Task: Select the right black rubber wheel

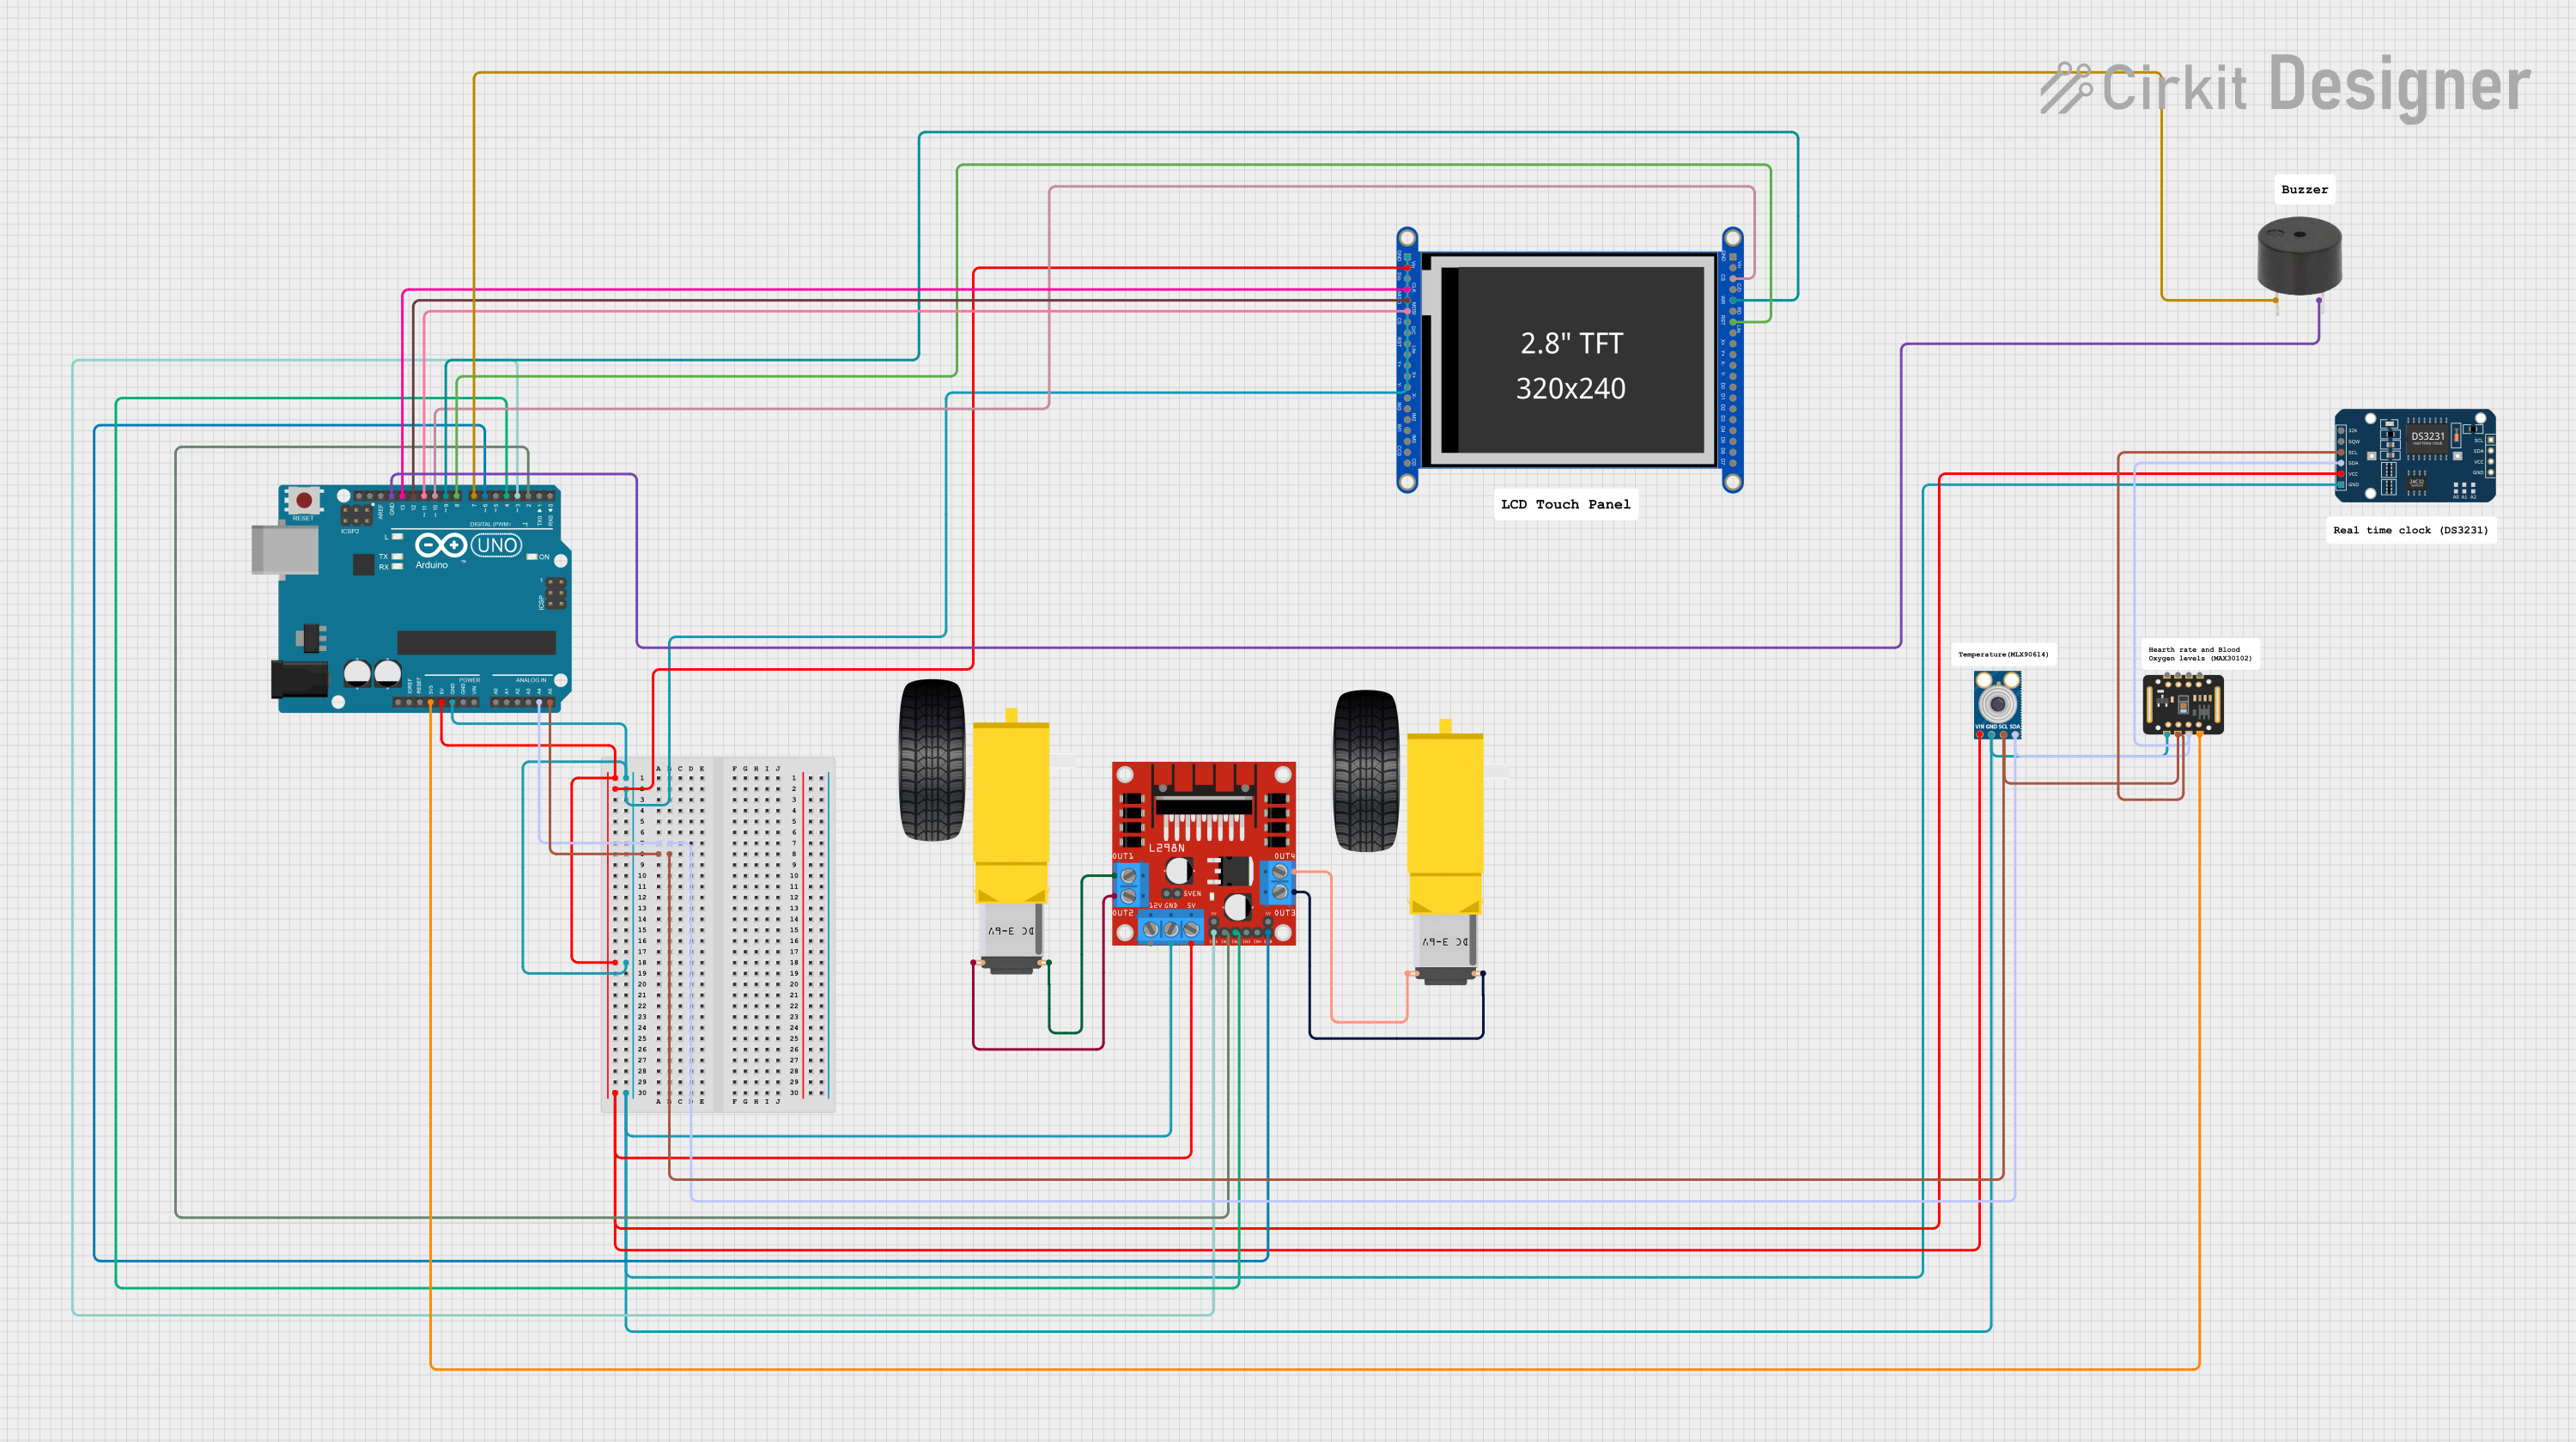Action: point(1366,770)
